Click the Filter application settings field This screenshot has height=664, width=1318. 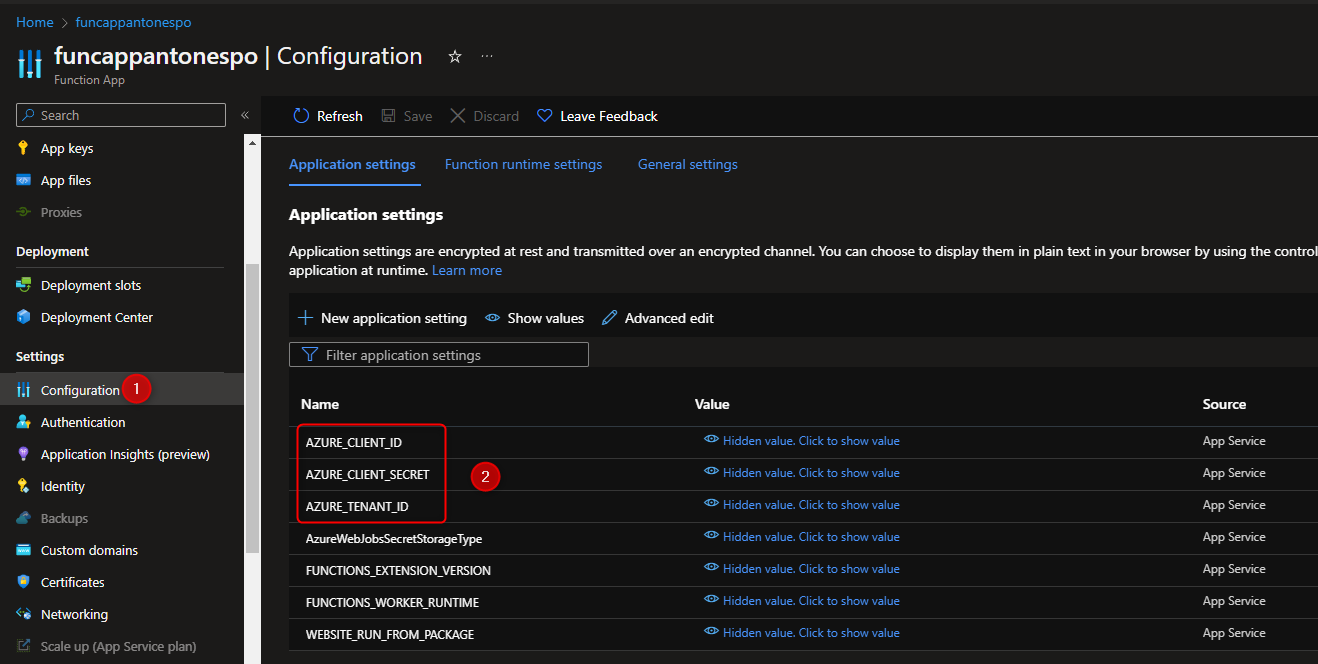click(438, 354)
